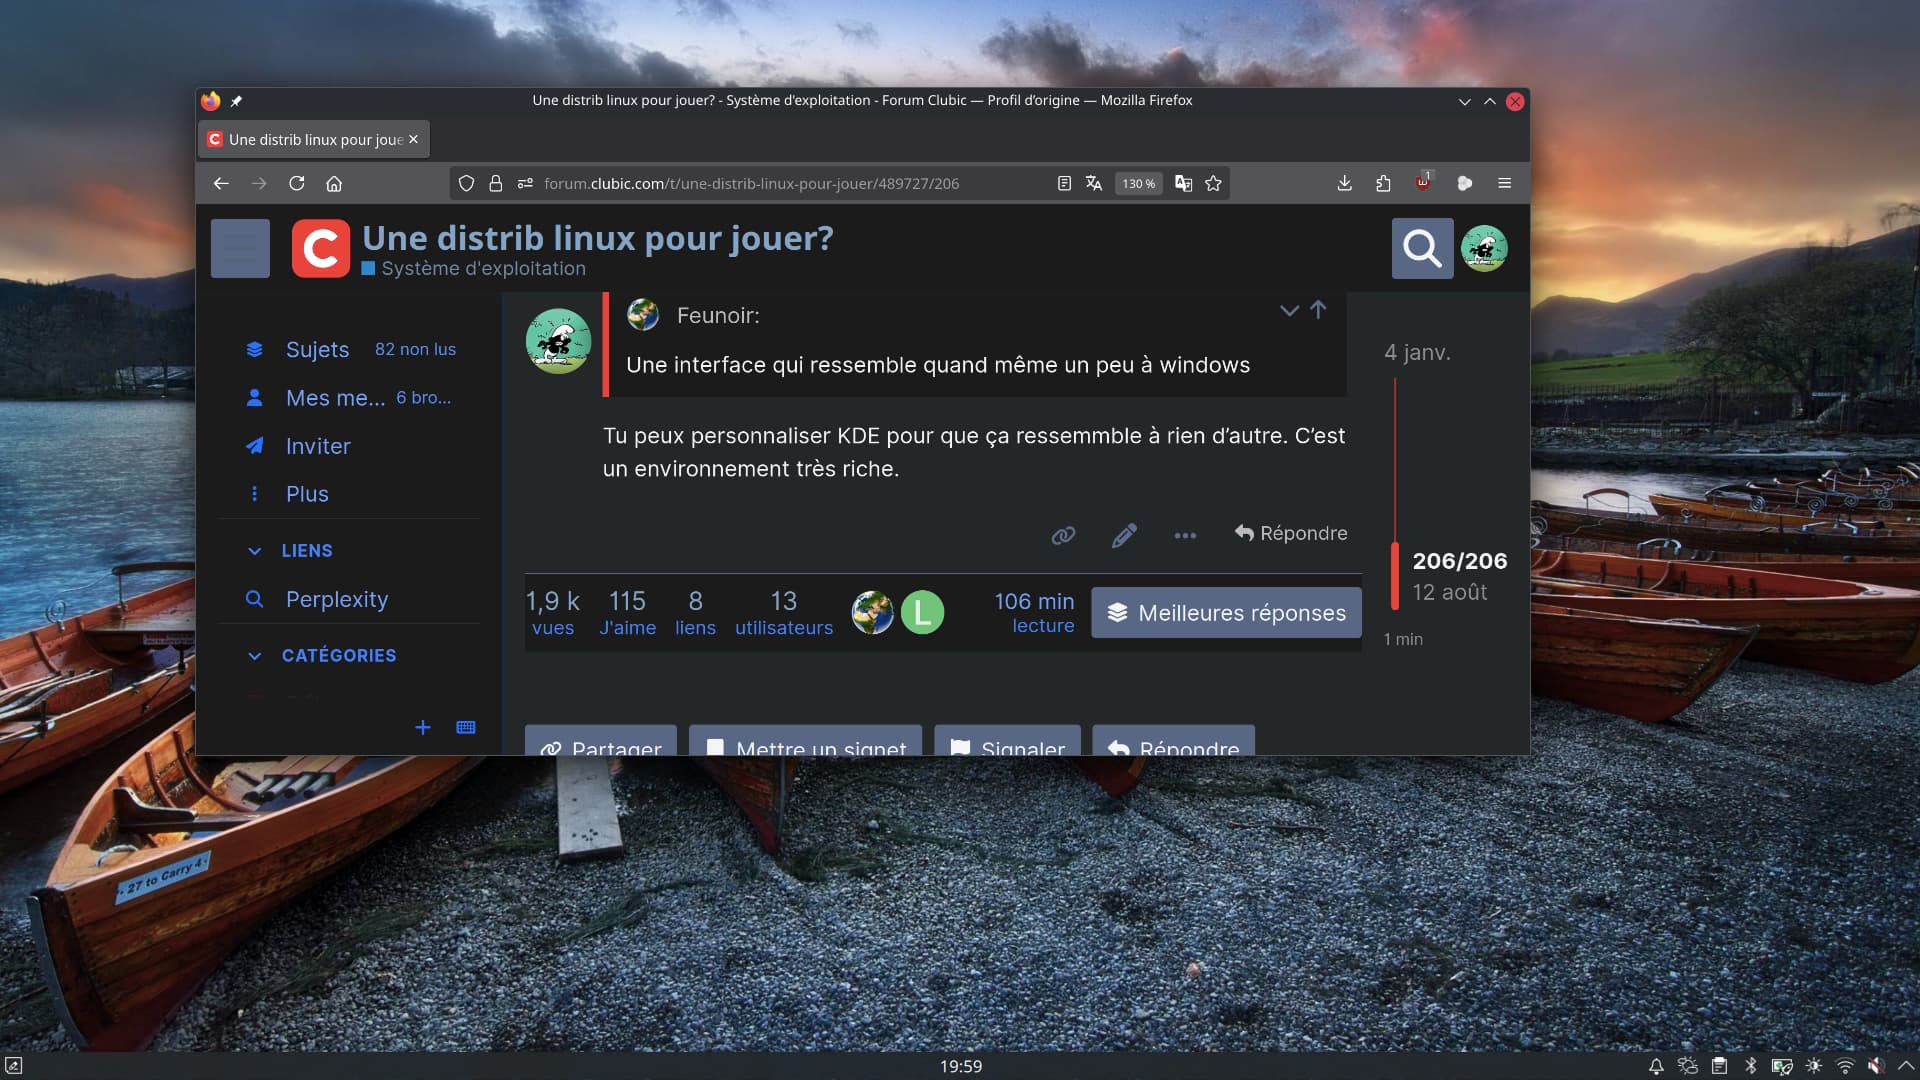Open the Firefox extensions puzzle icon
1920x1080 pixels.
(x=1383, y=183)
